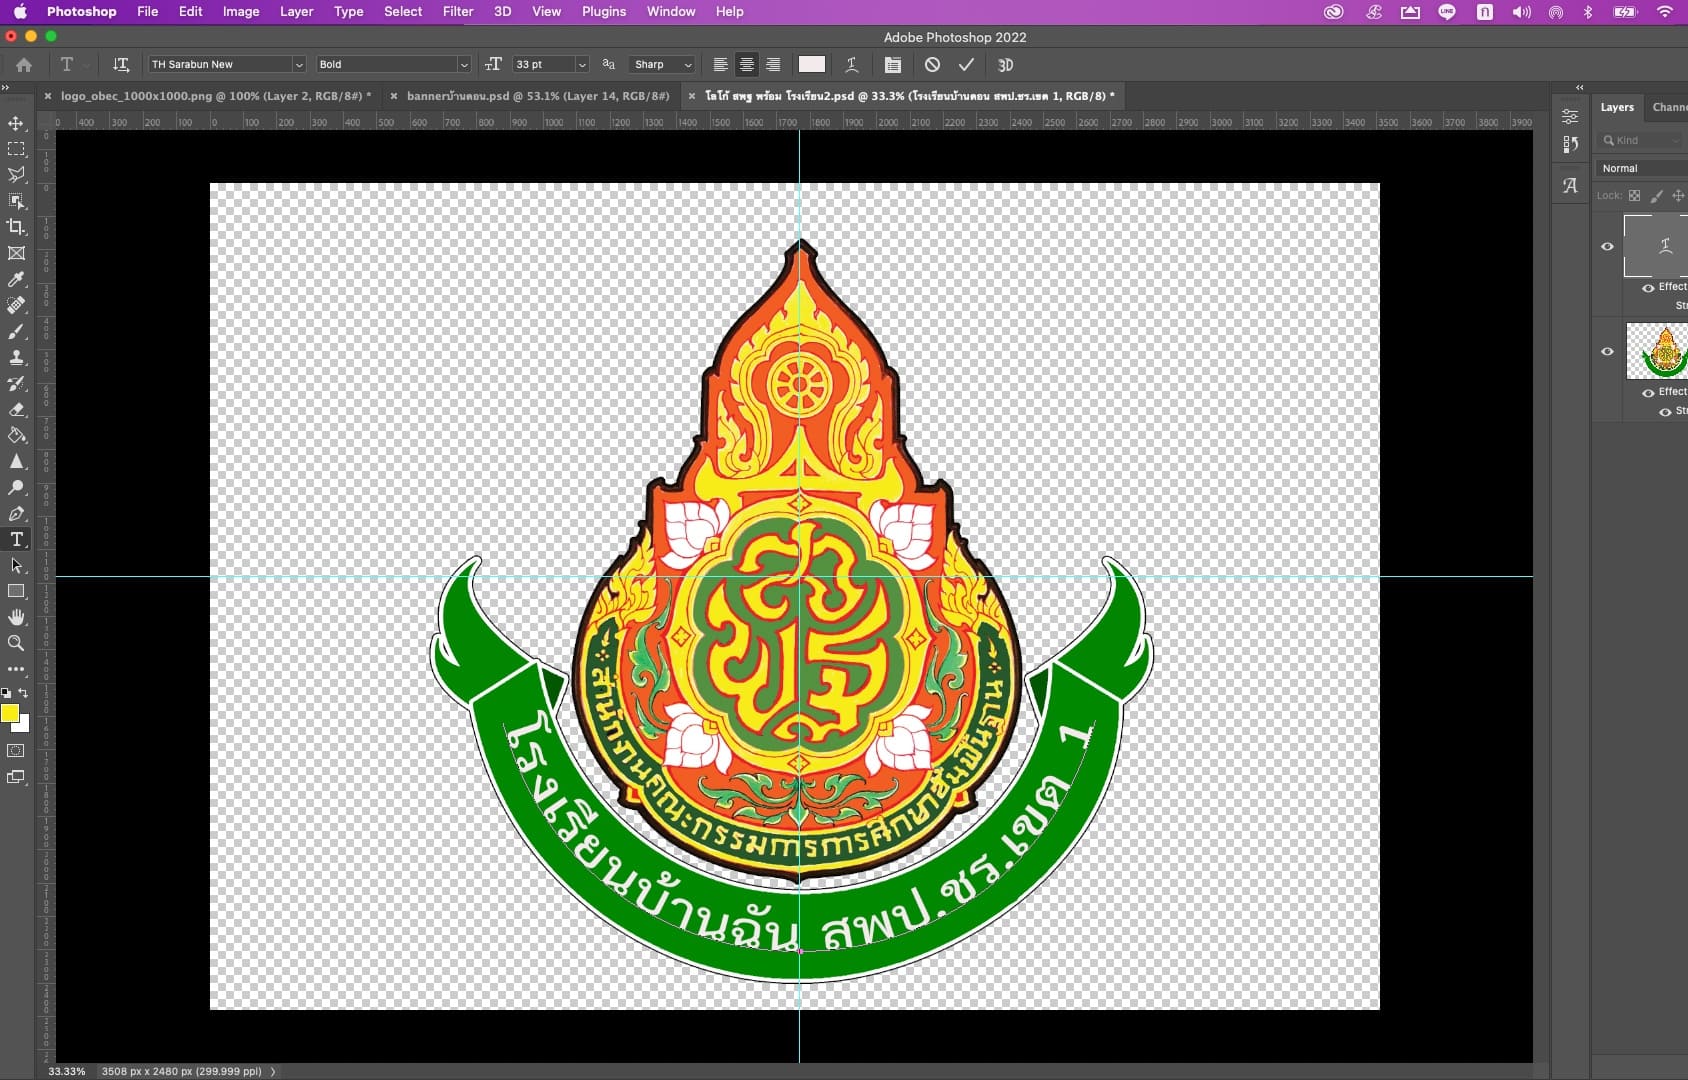Image resolution: width=1688 pixels, height=1080 pixels.
Task: Hide Effects on the logo layer
Action: pos(1647,393)
